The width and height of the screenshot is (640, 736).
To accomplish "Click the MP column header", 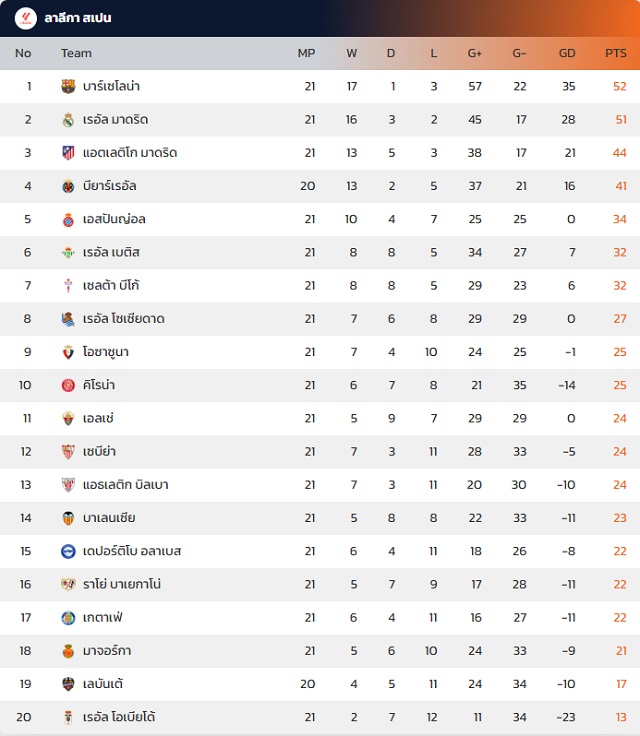I will (x=306, y=53).
